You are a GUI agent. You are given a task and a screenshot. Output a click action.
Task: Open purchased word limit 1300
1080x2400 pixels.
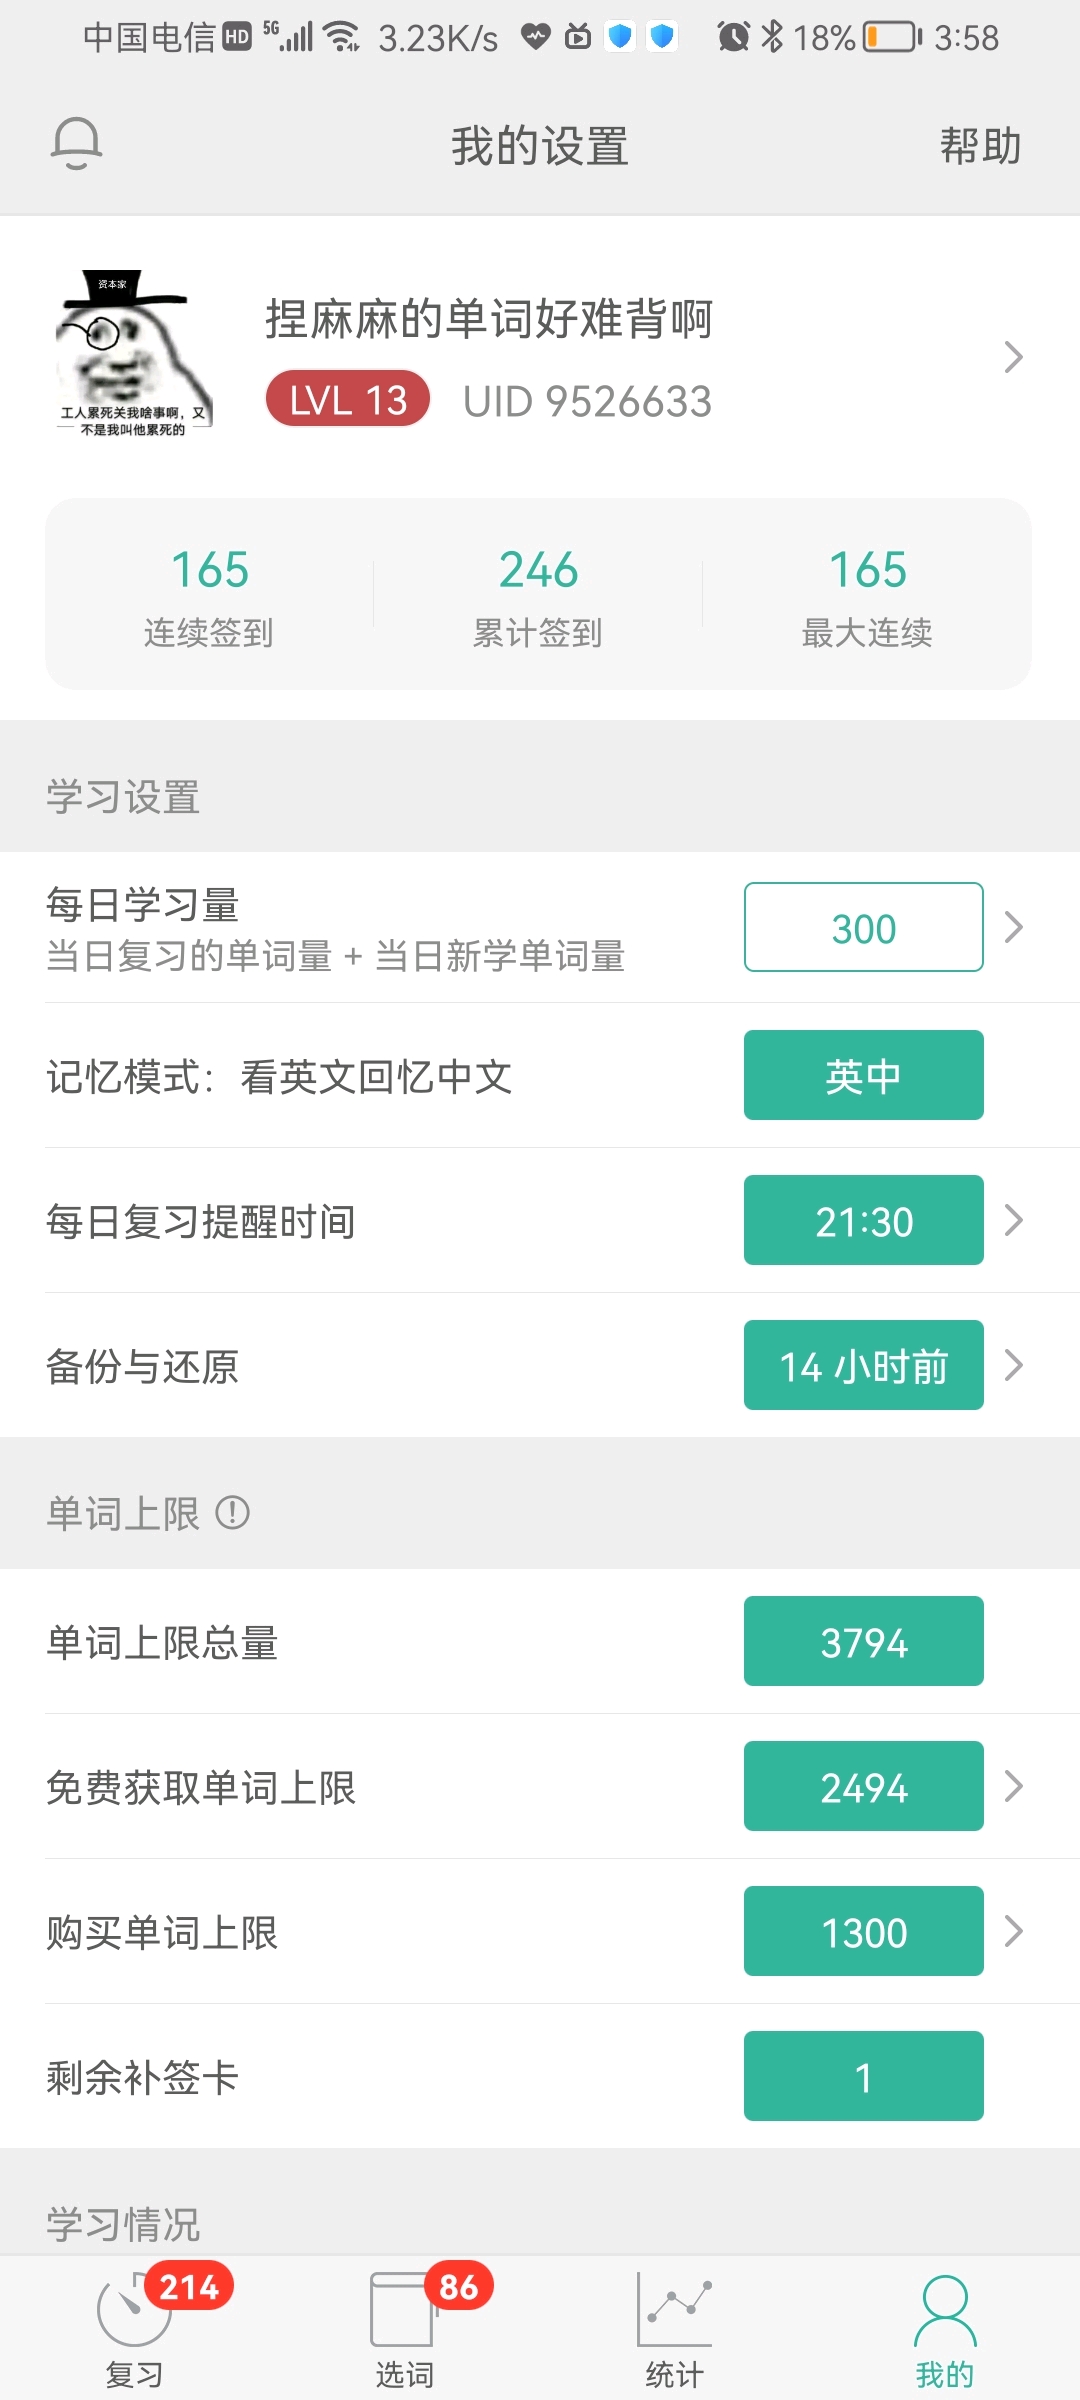pos(864,1931)
